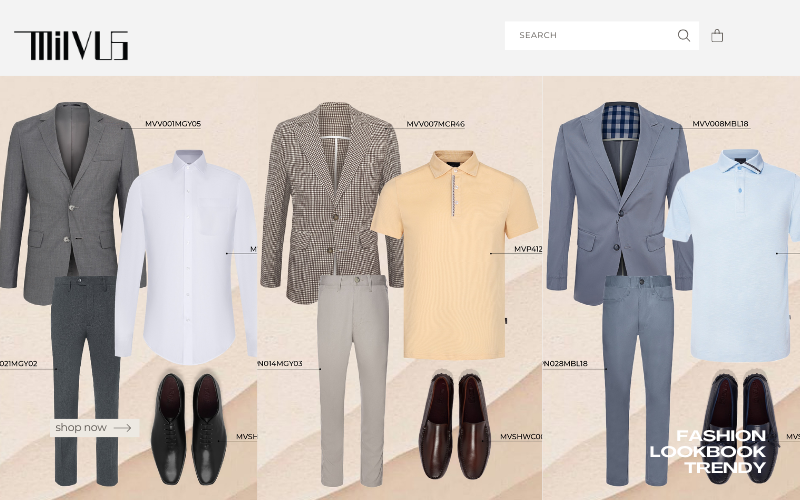Select the 021MGY02 trousers label
Image resolution: width=800 pixels, height=500 pixels.
pos(19,363)
